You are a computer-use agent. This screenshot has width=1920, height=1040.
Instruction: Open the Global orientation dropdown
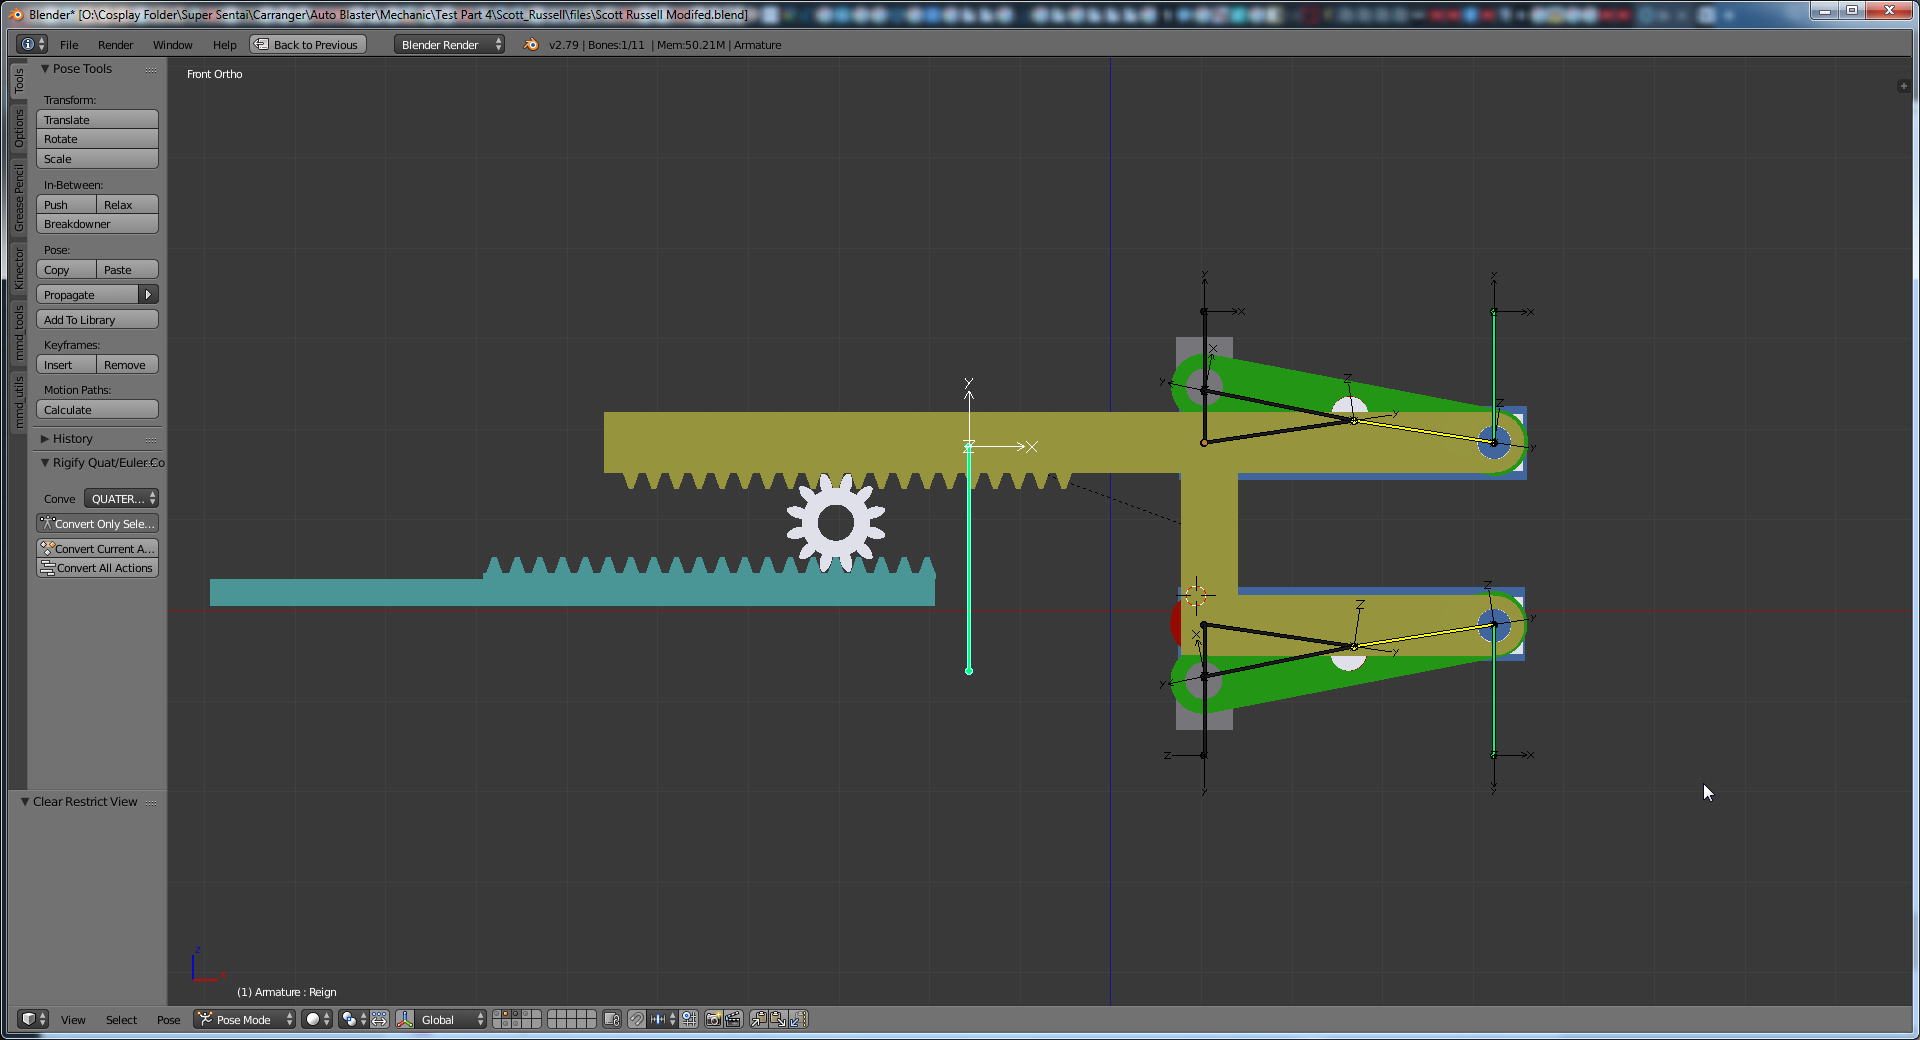(x=451, y=1019)
